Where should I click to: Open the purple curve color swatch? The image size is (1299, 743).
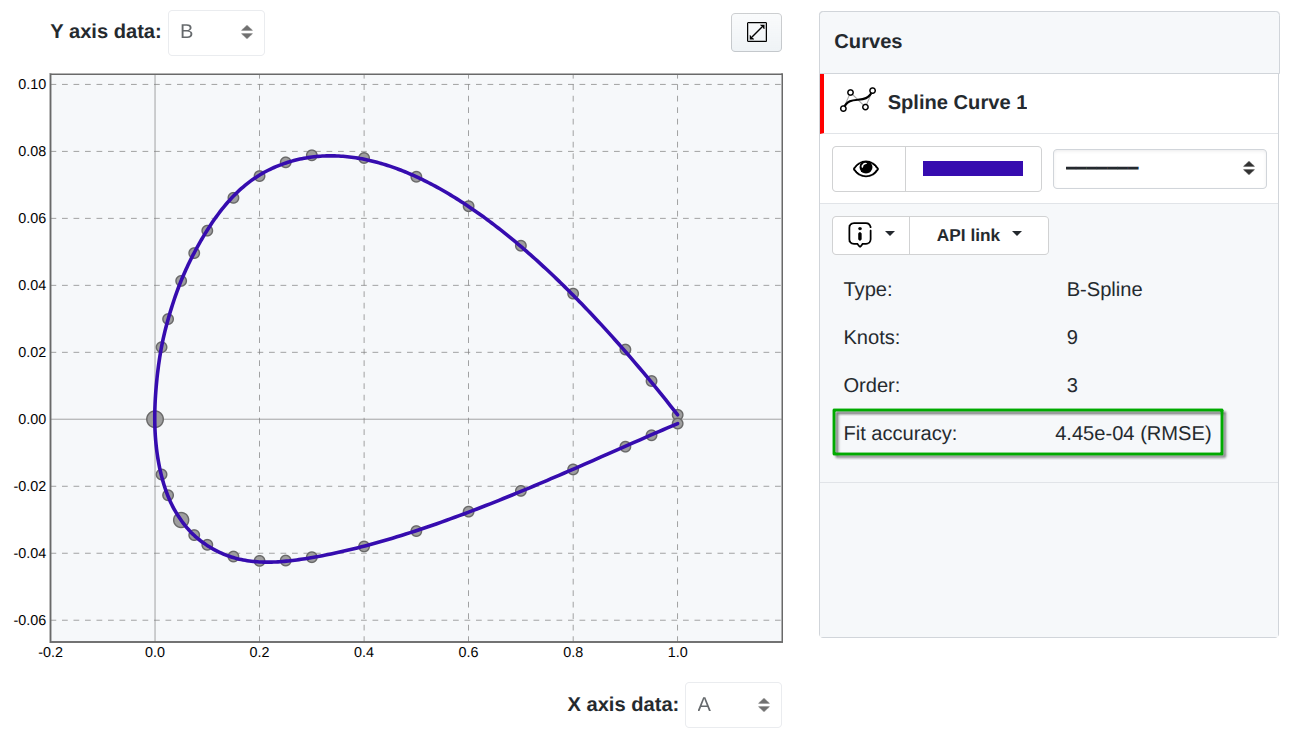tap(972, 168)
